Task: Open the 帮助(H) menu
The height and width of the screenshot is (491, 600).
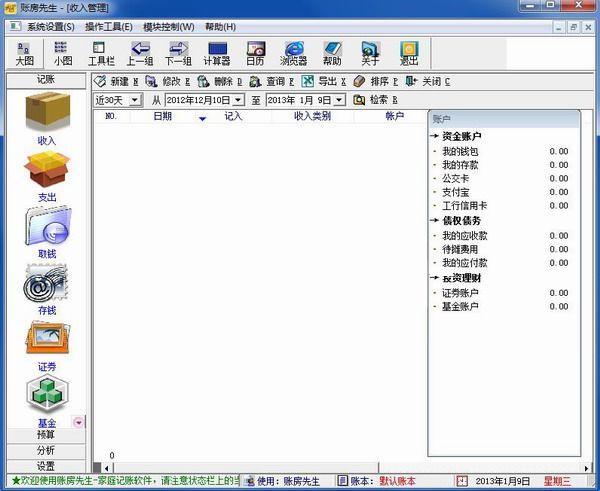Action: 220,27
